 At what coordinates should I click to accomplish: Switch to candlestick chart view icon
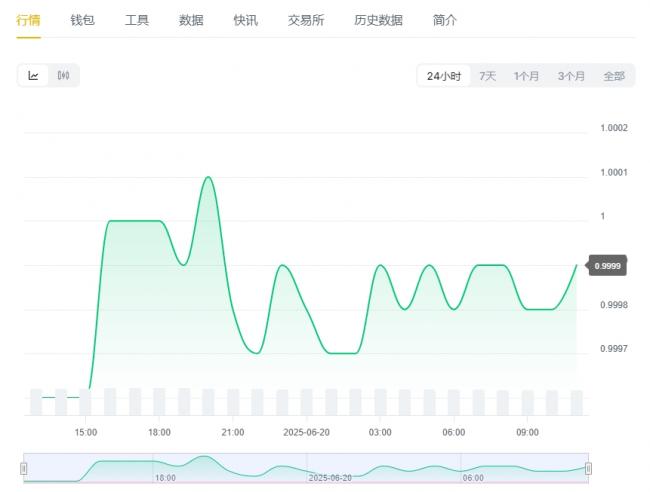coord(63,75)
